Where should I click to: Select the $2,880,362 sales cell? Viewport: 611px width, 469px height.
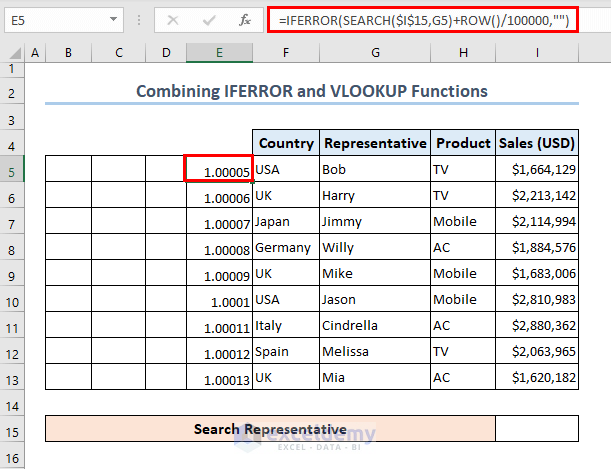pos(537,325)
